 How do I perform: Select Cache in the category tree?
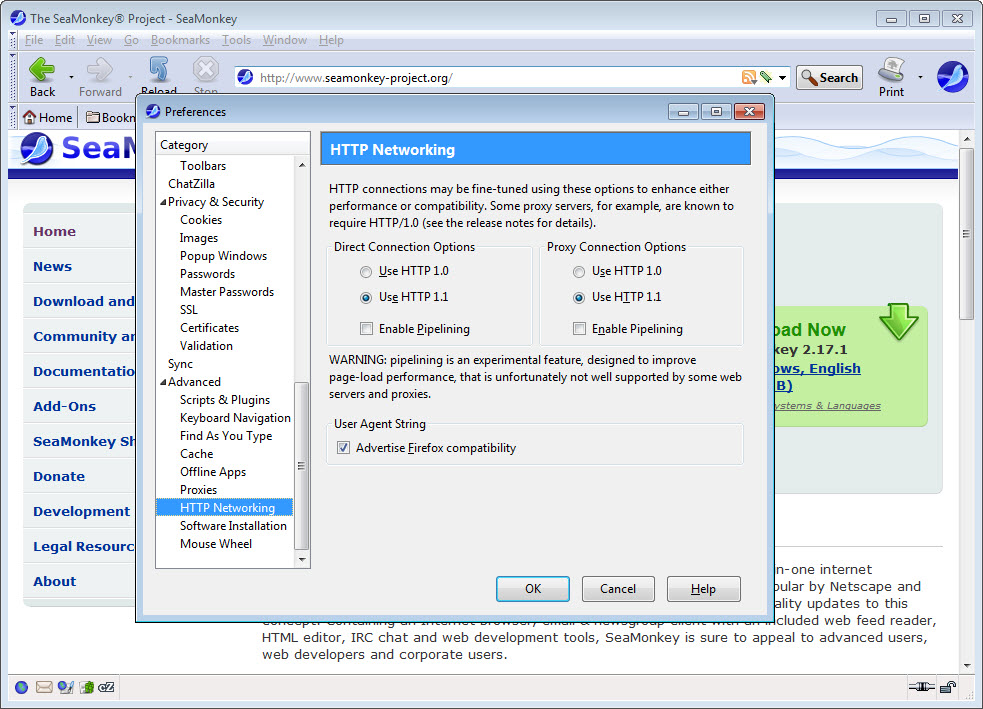click(196, 454)
